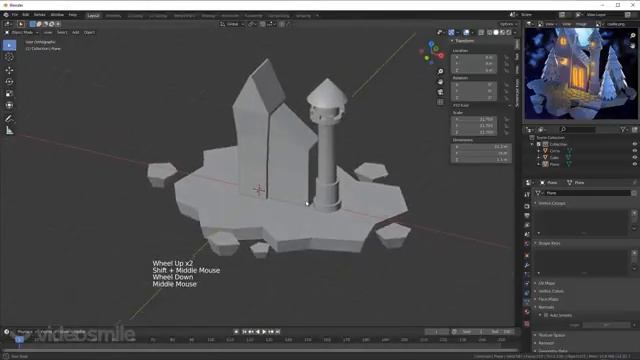
Task: Toggle camera view icon in viewport
Action: (440, 92)
